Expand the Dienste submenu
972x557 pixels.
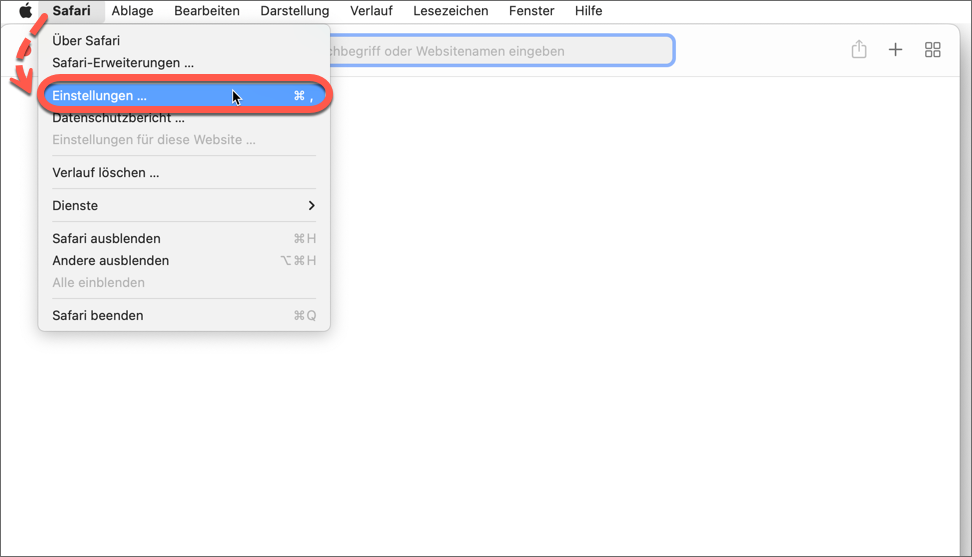(184, 206)
